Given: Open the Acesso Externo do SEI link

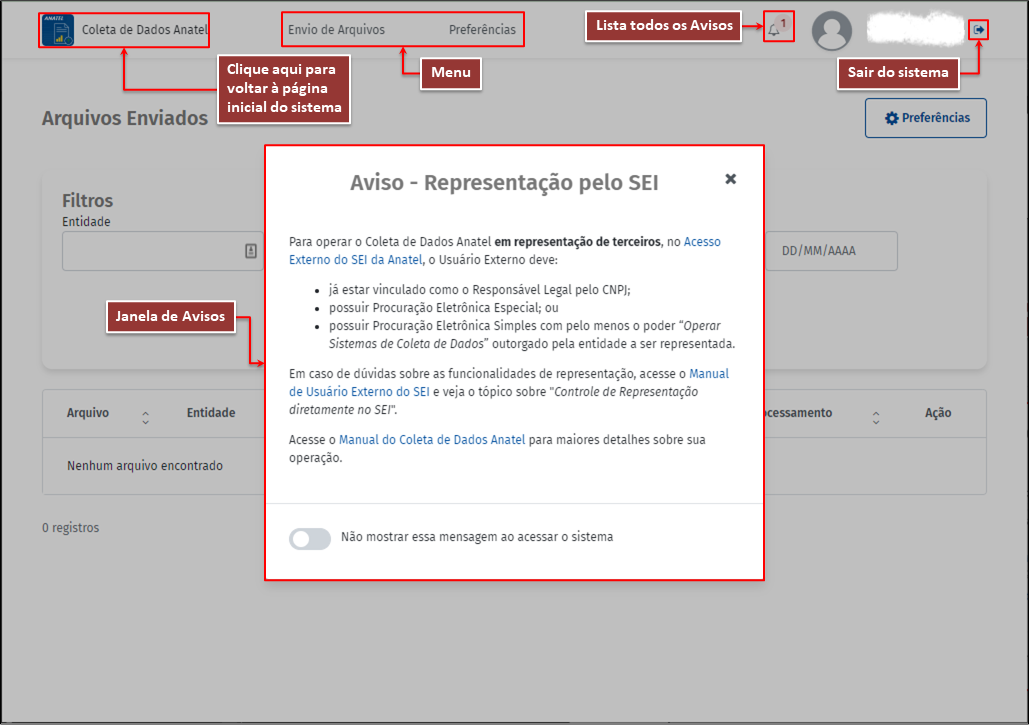Looking at the screenshot, I should (x=701, y=242).
